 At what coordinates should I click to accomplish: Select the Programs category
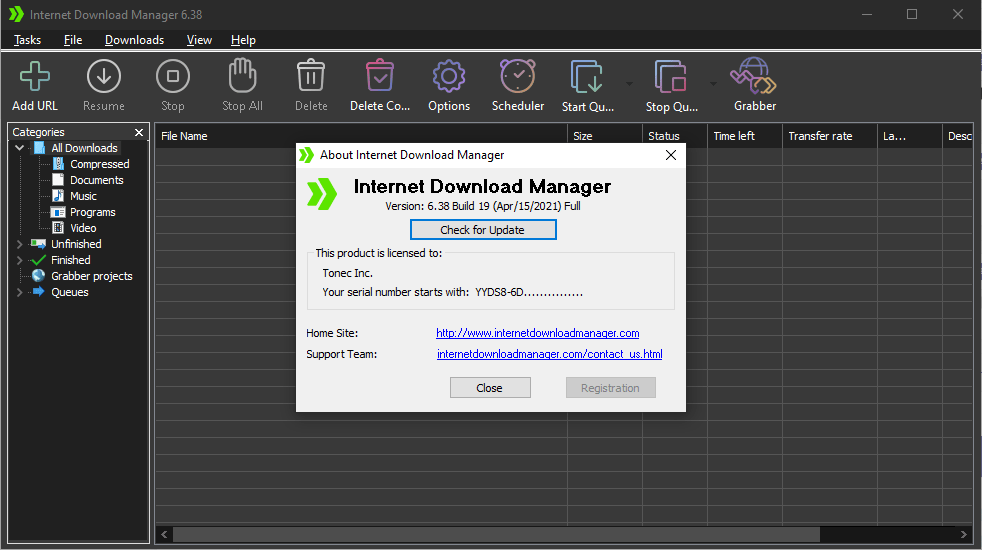93,212
